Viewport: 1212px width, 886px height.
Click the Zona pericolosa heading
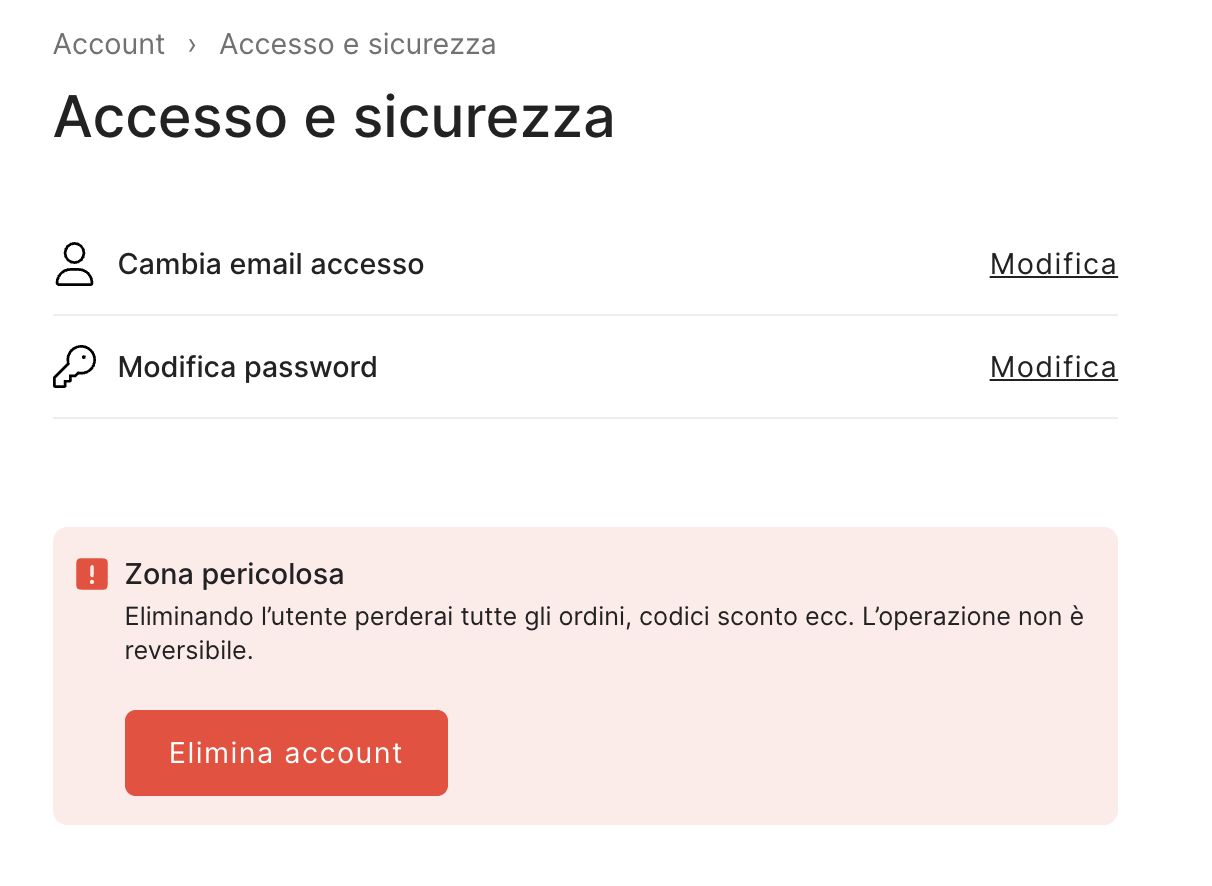click(234, 574)
